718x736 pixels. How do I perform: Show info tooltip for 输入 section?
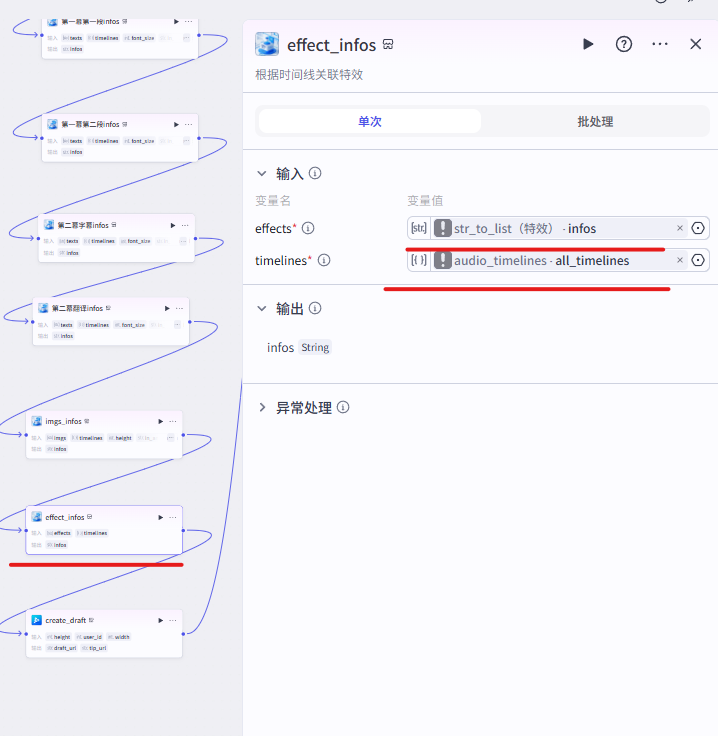[x=315, y=174]
